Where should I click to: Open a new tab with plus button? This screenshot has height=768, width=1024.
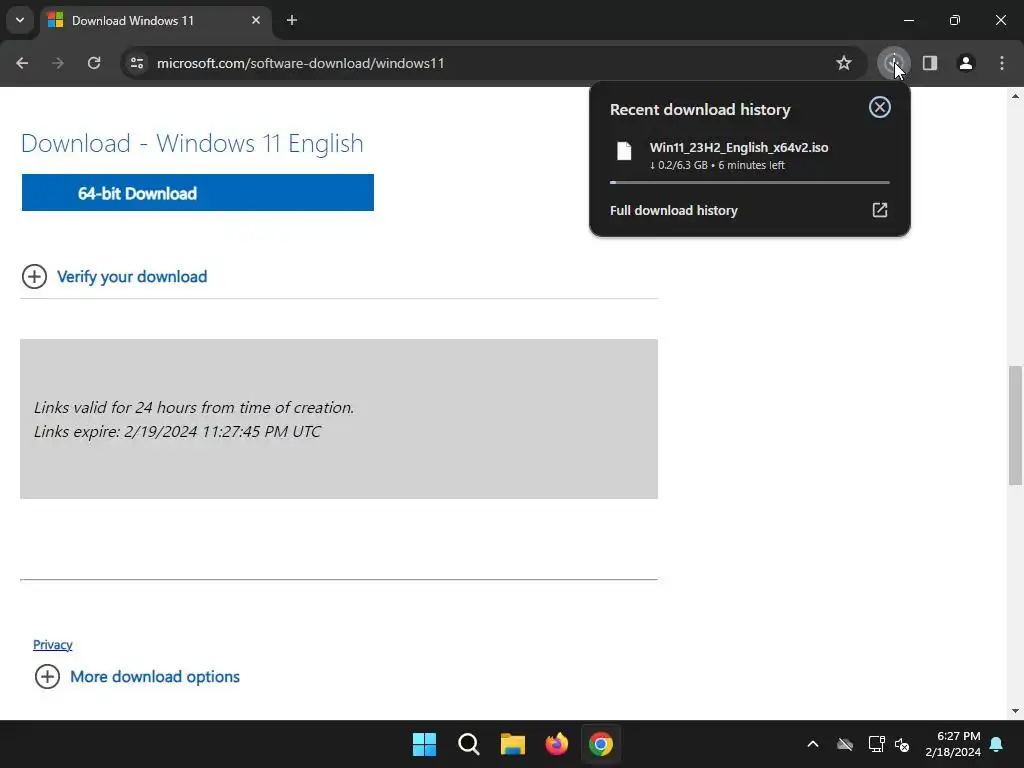pos(292,20)
